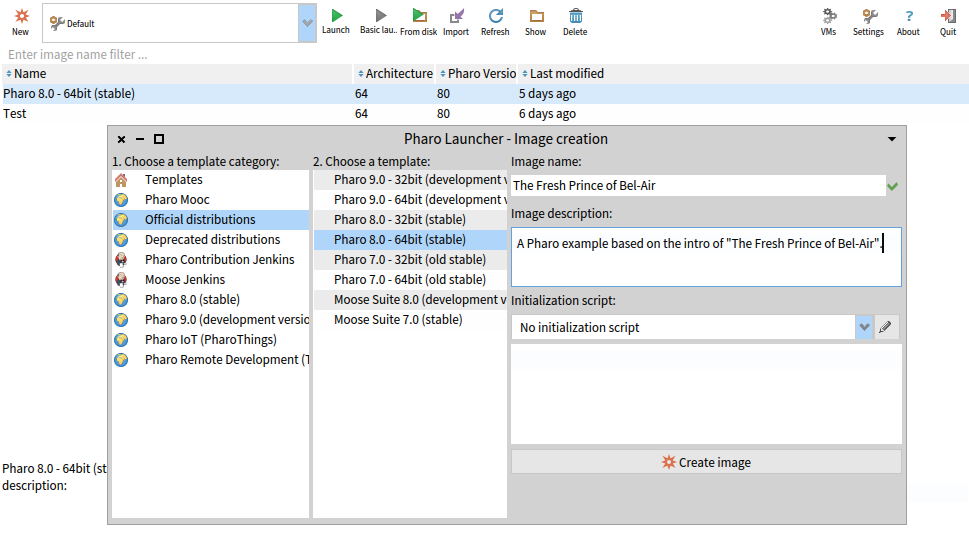Screen dimensions: 969x553
Task: Select the Pharo Contribution Jenkins category
Action: click(211, 260)
